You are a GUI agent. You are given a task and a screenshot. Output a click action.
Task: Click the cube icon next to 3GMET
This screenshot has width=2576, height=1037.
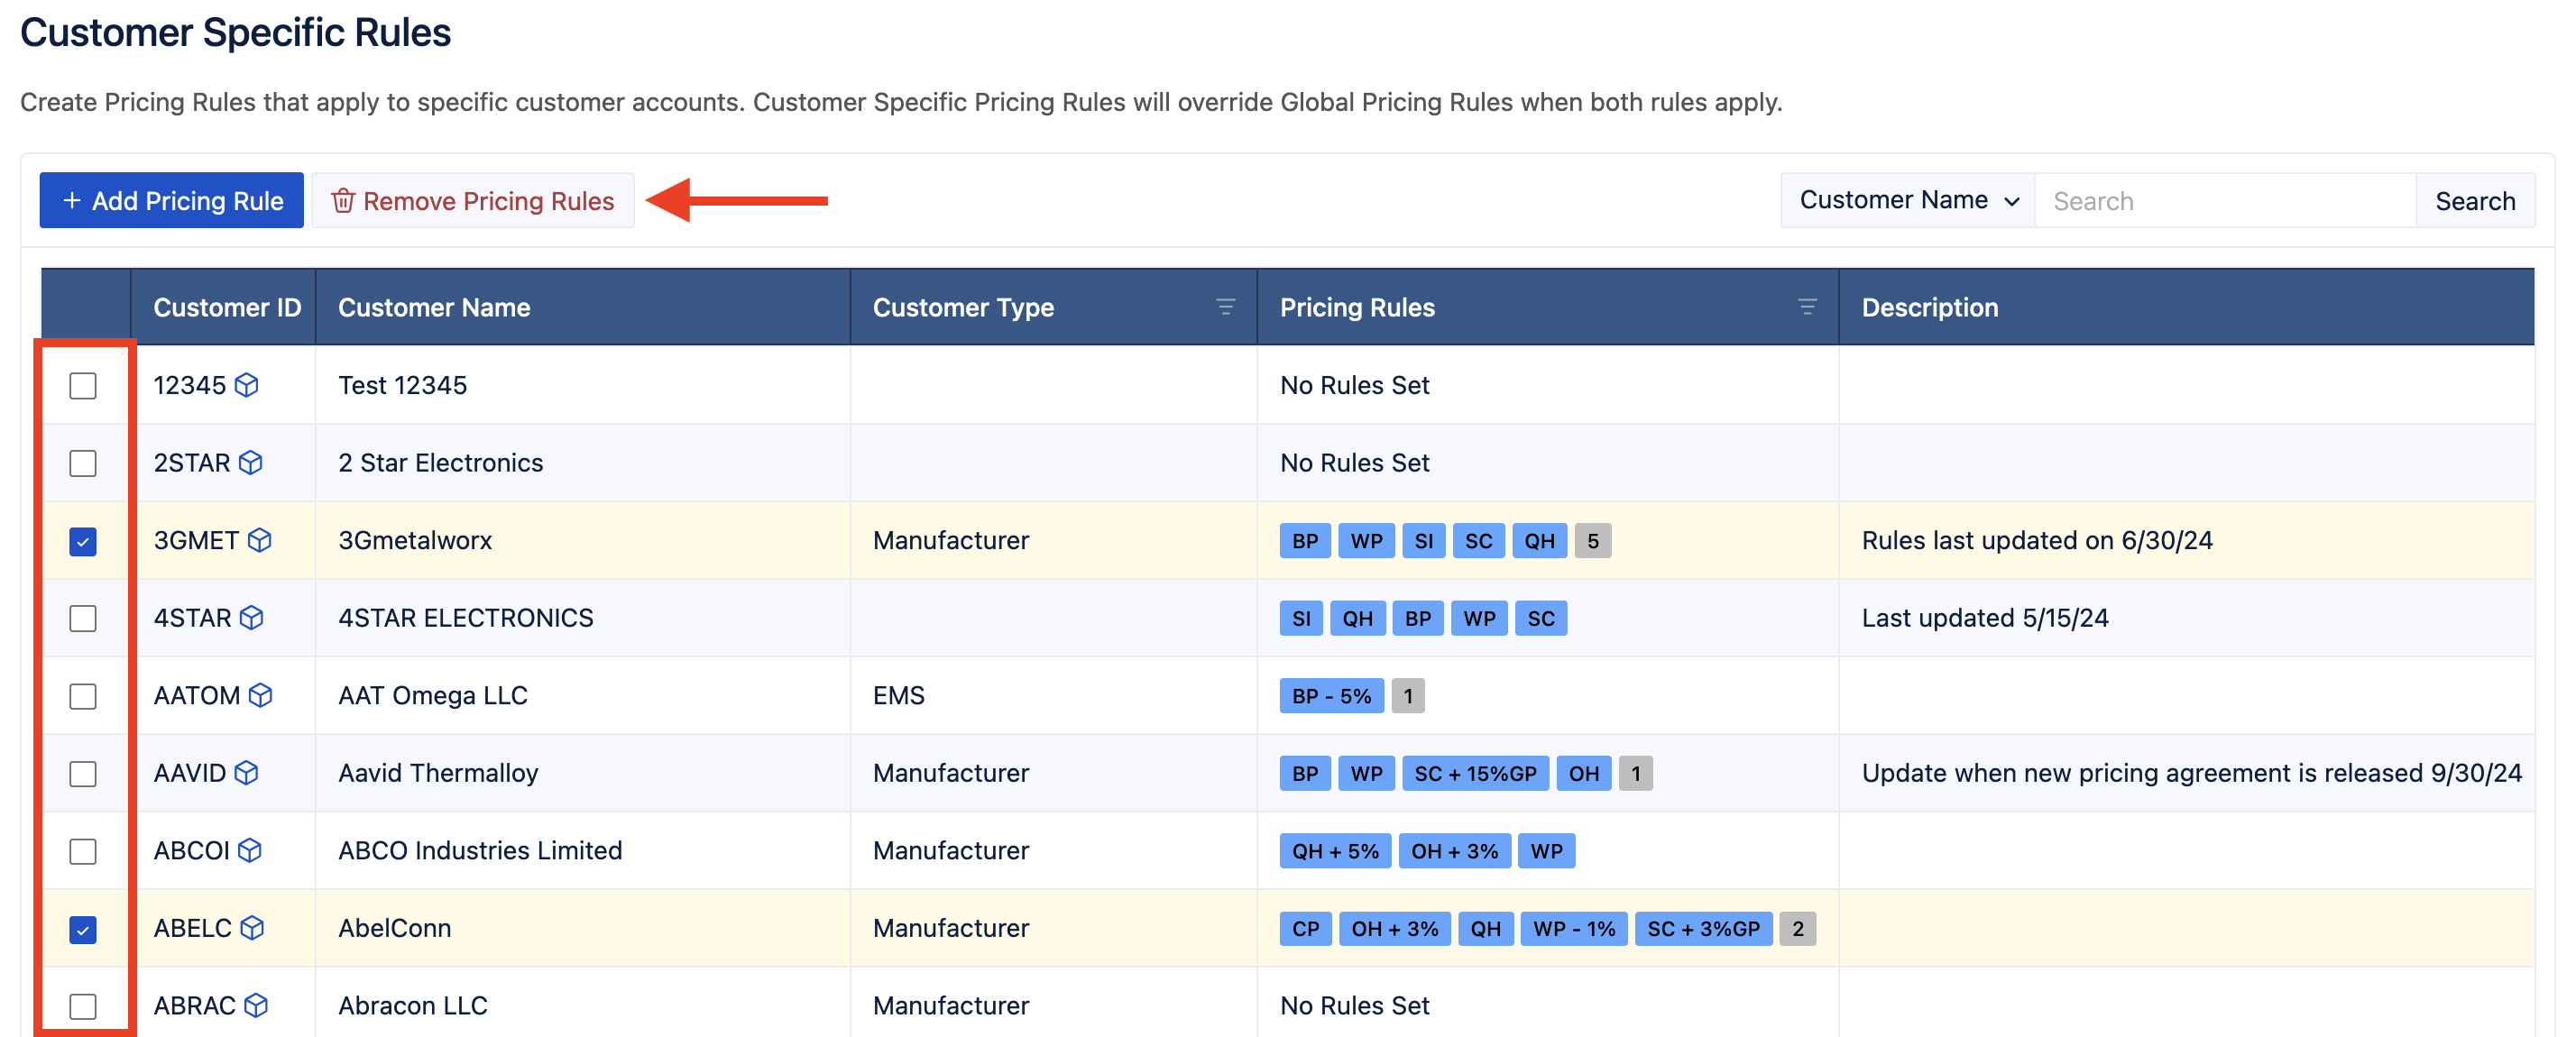[x=260, y=540]
